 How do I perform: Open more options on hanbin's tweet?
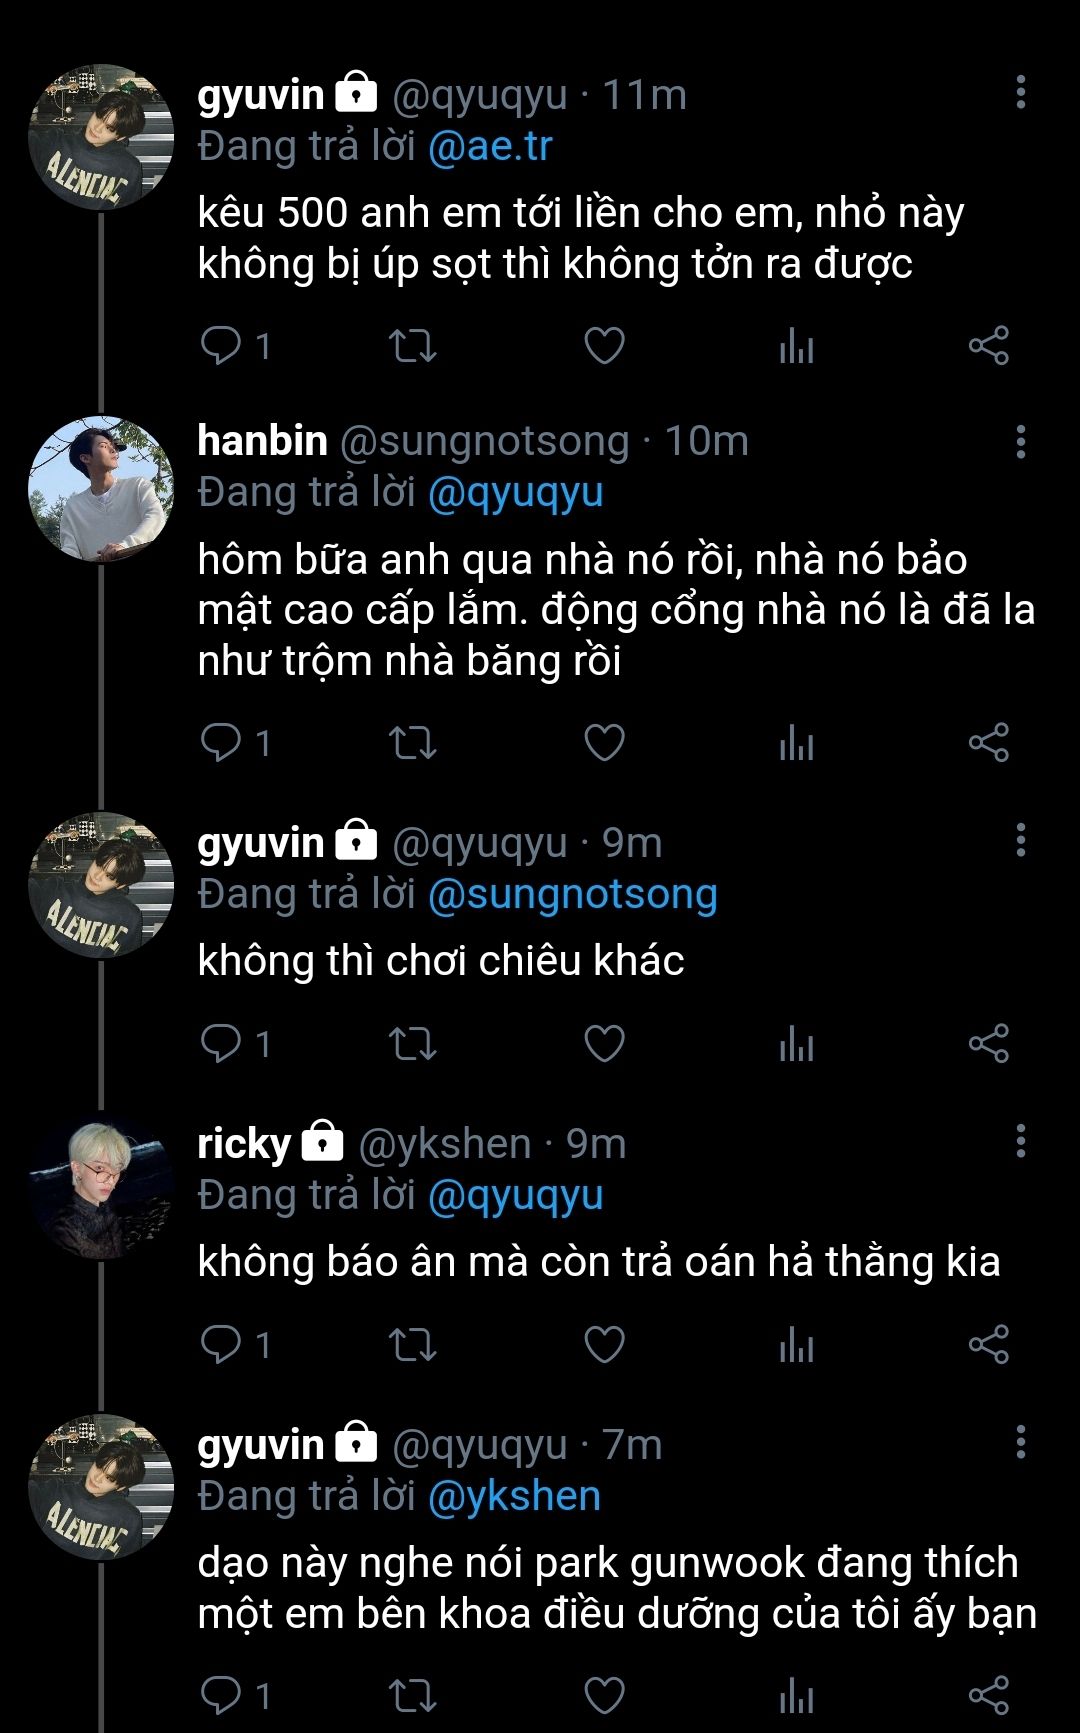pos(1020,441)
